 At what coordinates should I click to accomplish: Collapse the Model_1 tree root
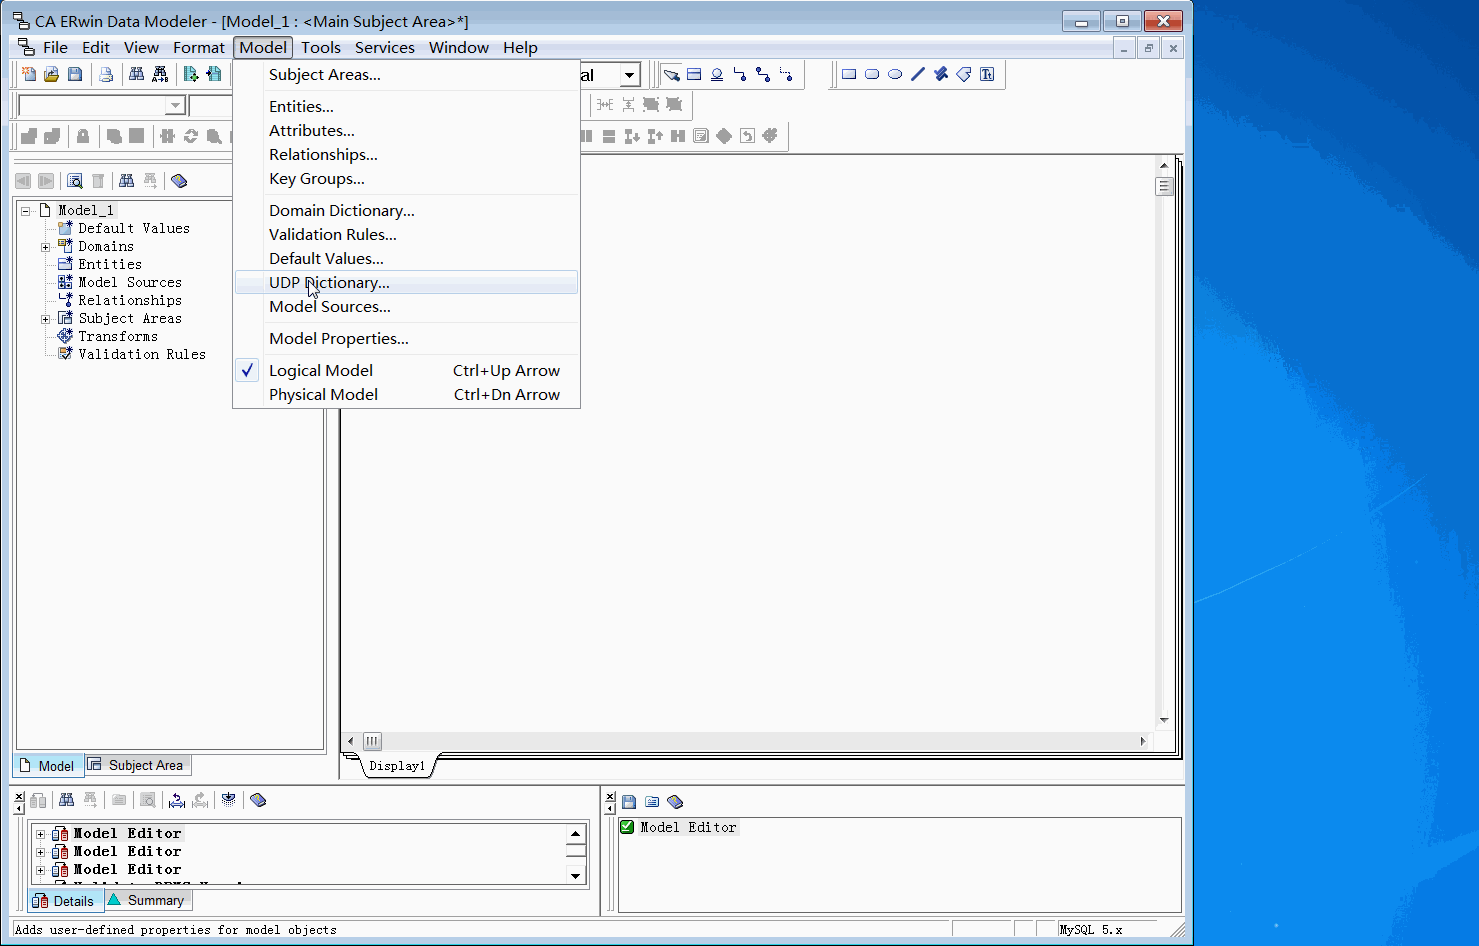26,211
